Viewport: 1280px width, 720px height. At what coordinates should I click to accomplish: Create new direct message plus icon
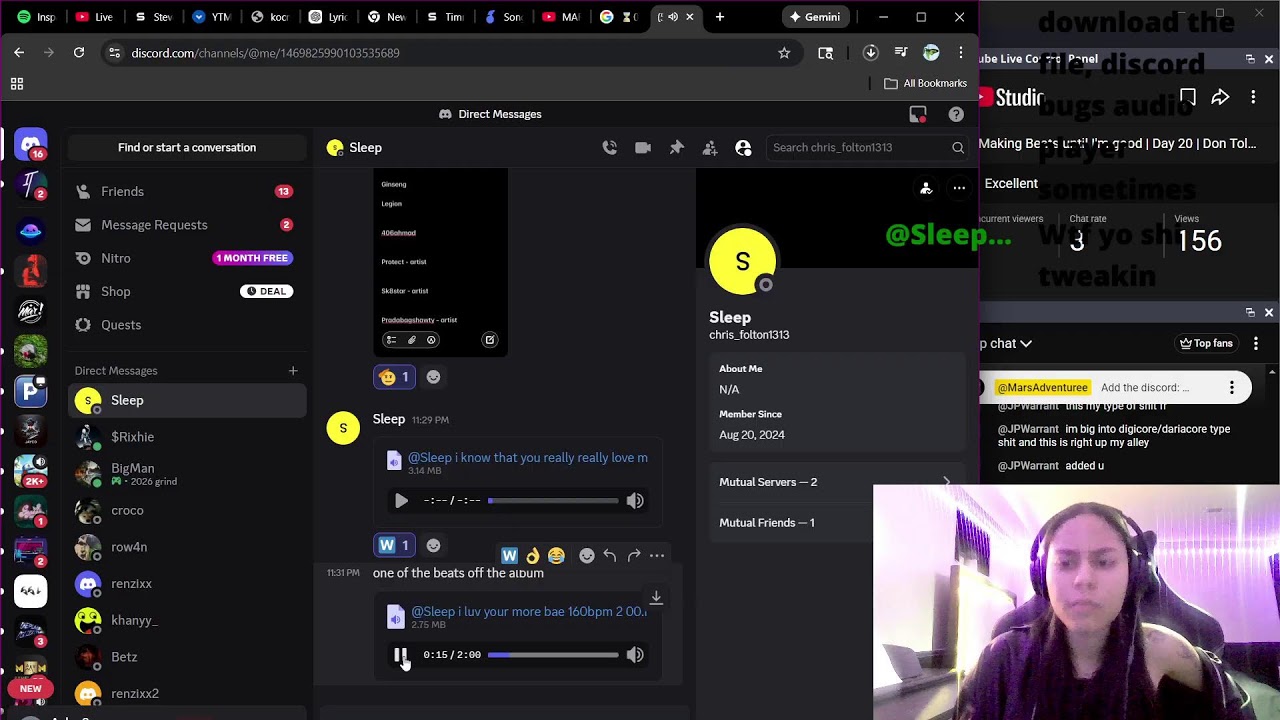point(293,371)
